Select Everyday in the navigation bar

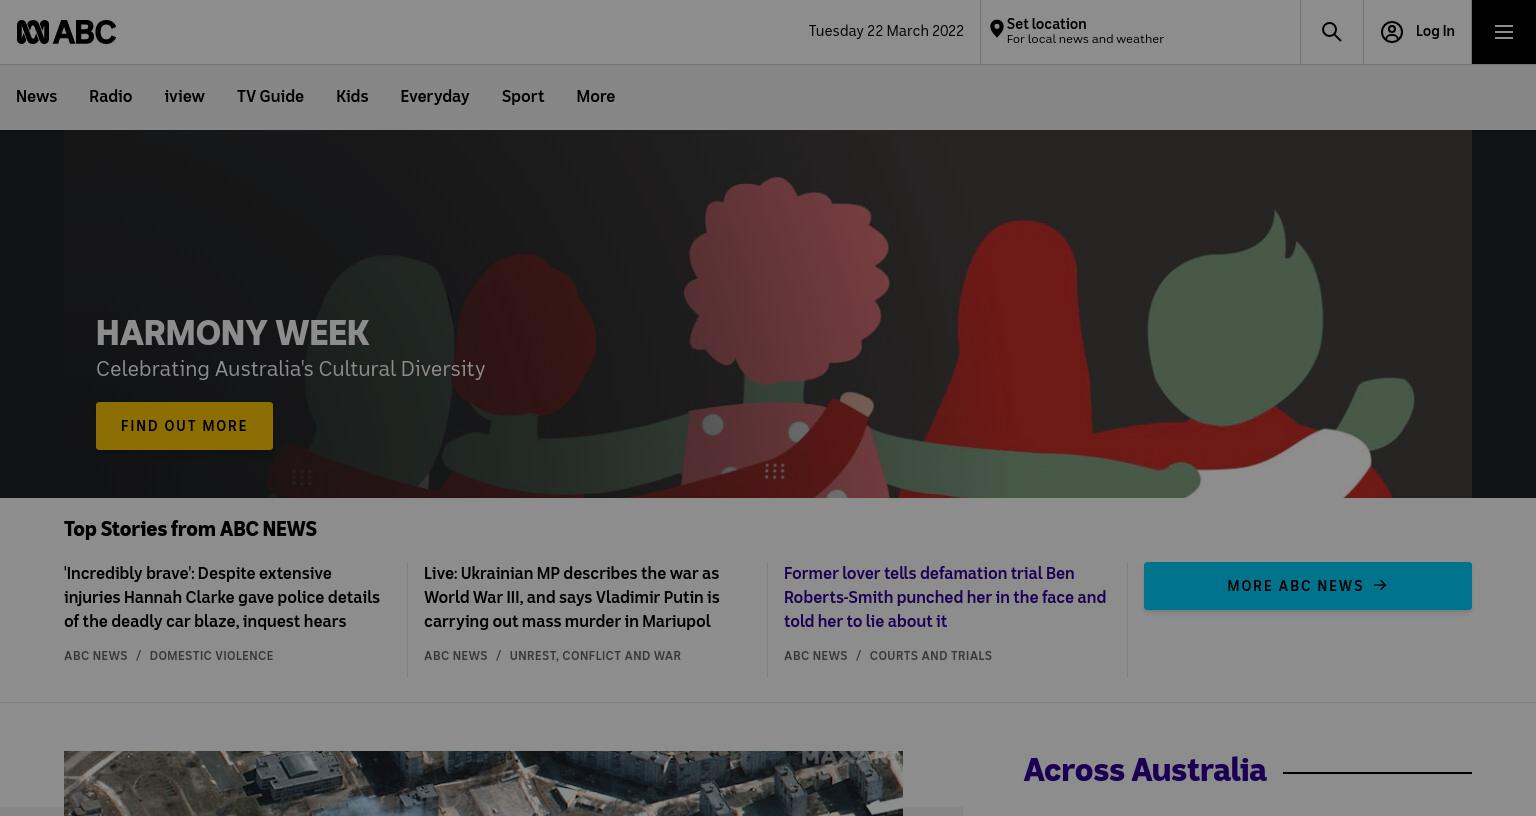point(434,97)
